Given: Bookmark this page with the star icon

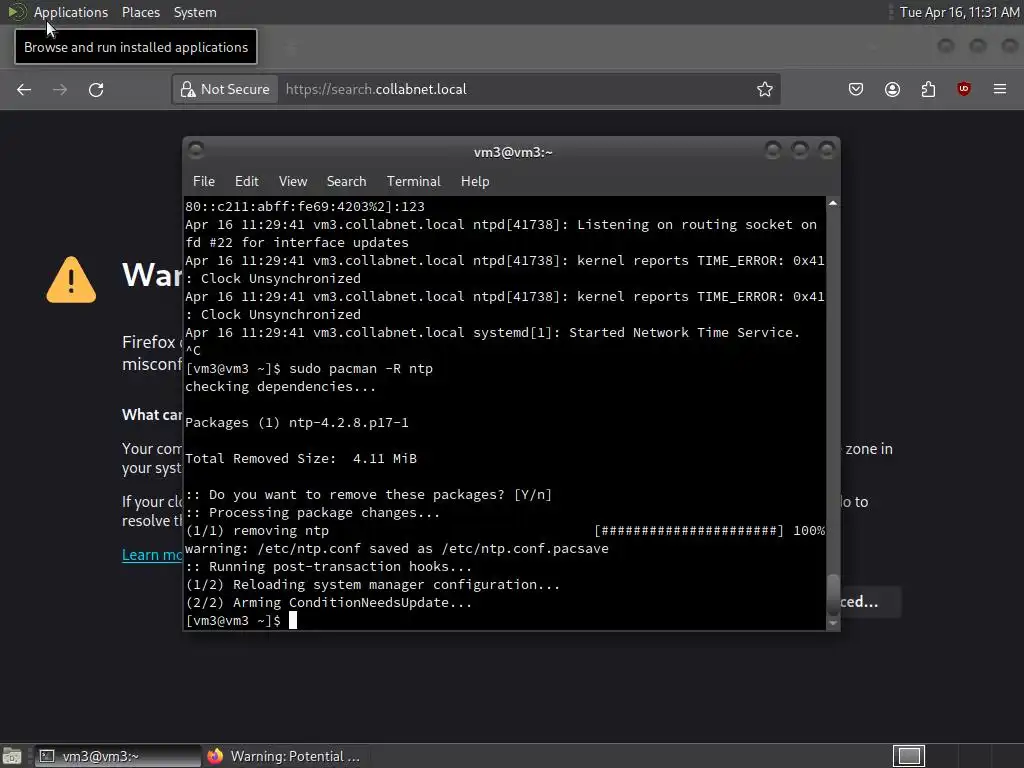Looking at the screenshot, I should (x=765, y=89).
